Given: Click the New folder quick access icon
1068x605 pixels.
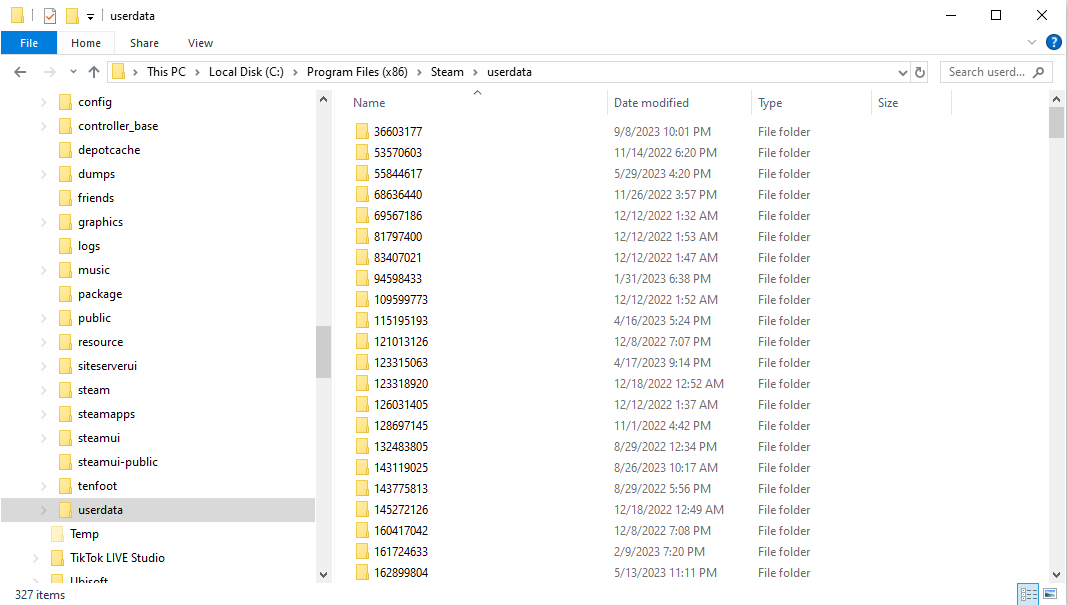Looking at the screenshot, I should 72,16.
